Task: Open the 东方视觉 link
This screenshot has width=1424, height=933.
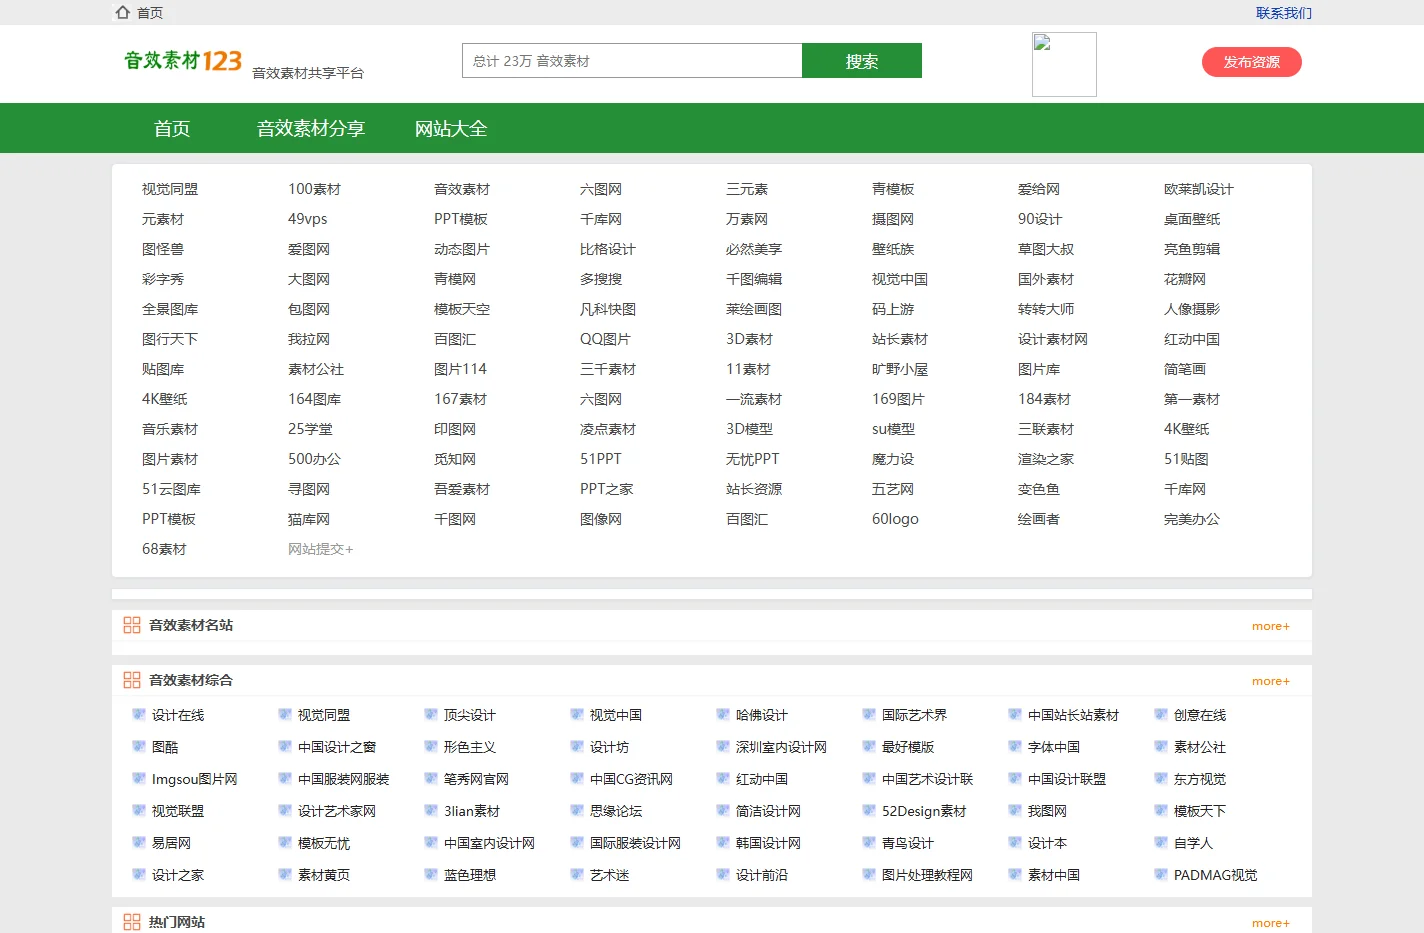Action: tap(1200, 779)
